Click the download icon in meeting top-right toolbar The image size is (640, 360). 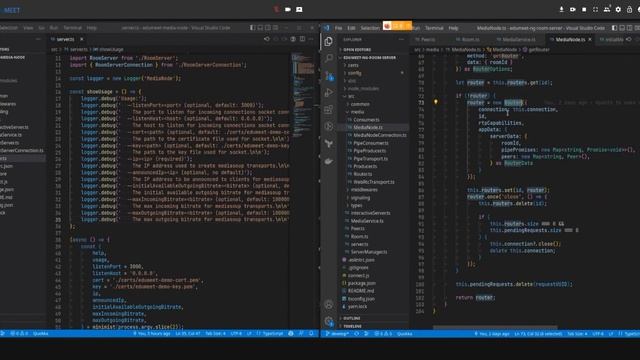[562, 9]
